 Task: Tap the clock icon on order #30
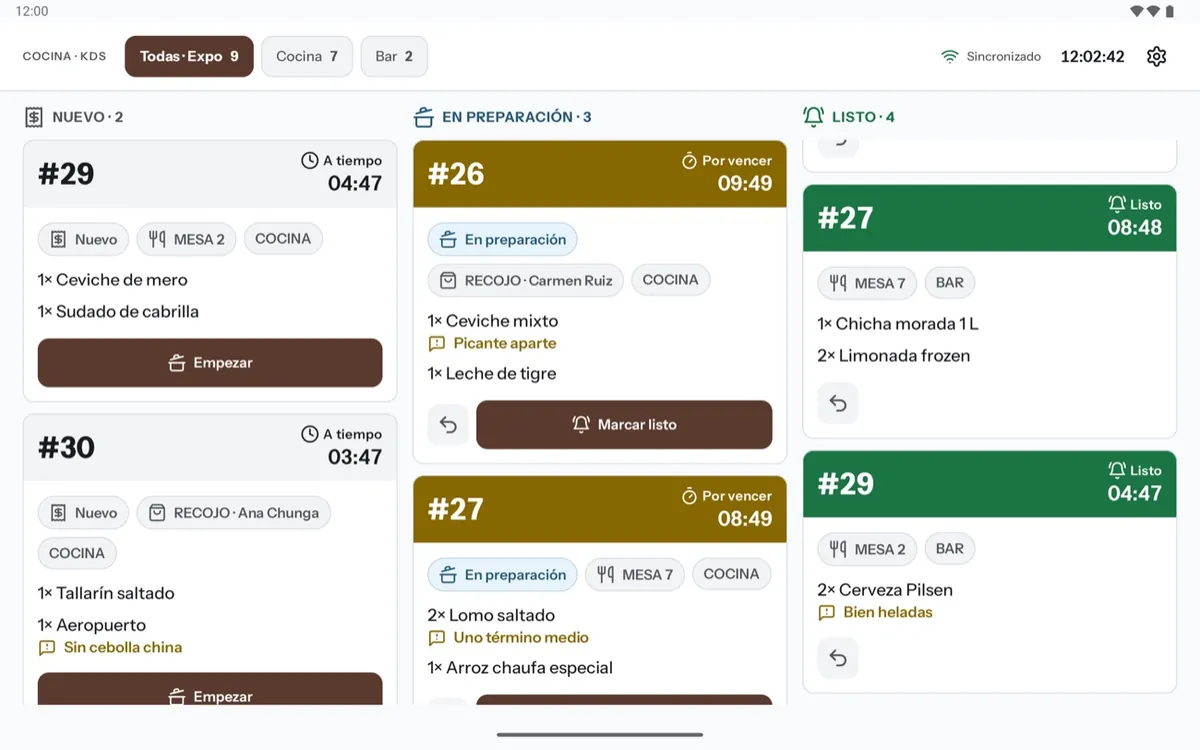pos(310,434)
